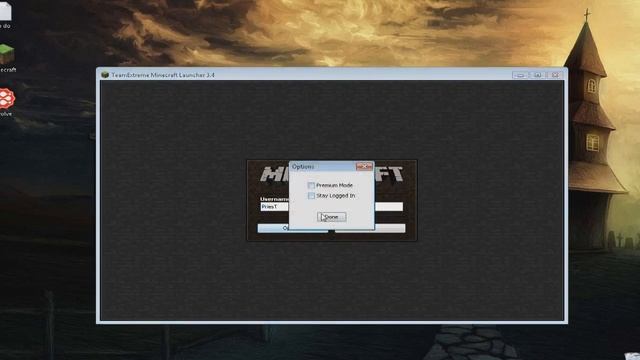This screenshot has width=640, height=360.
Task: Click the Done button in Options dialog
Action: coord(331,217)
